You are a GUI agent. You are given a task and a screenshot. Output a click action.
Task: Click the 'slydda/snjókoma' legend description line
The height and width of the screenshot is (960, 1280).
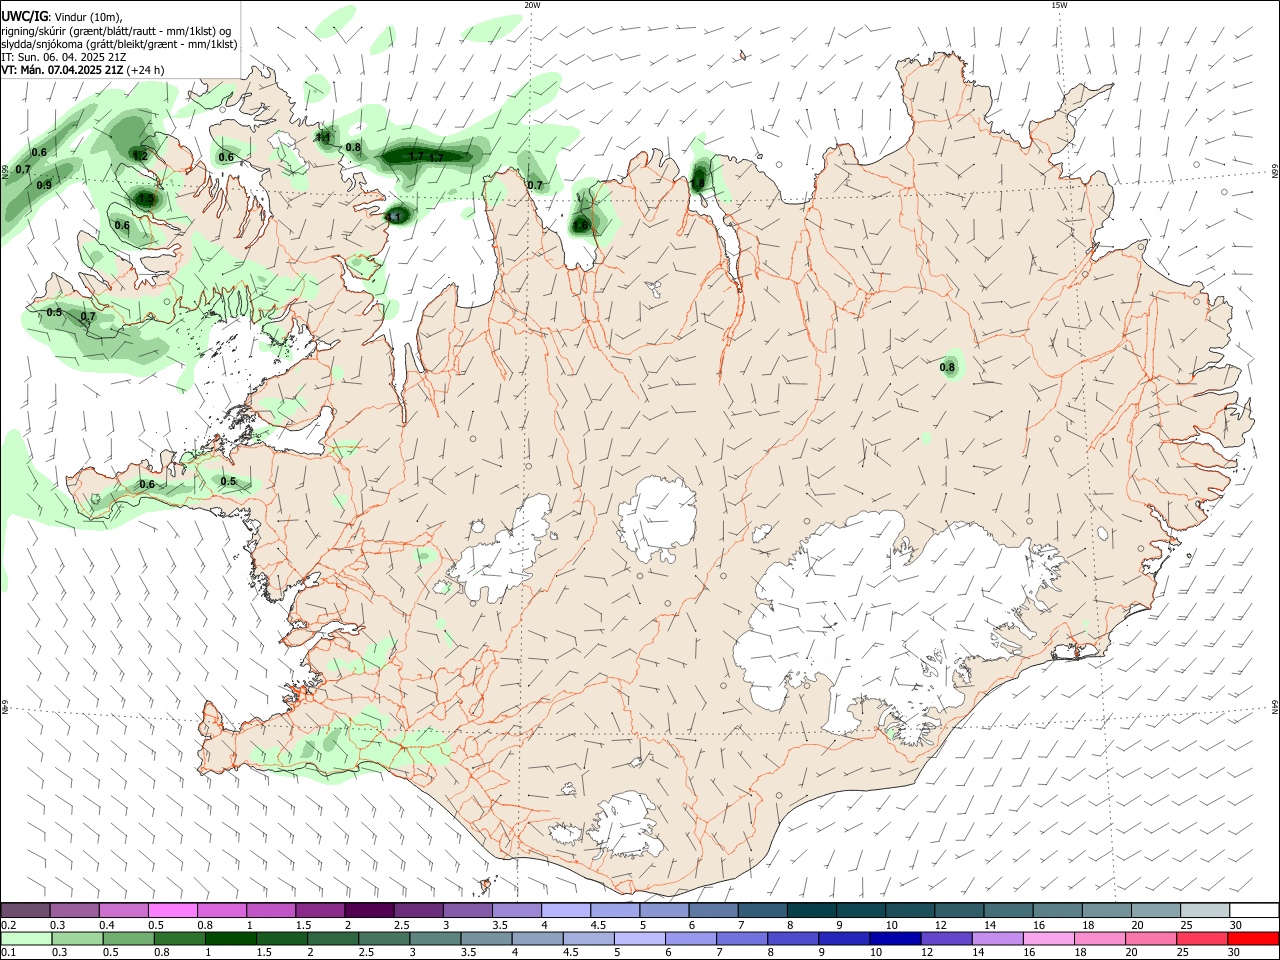click(x=119, y=44)
